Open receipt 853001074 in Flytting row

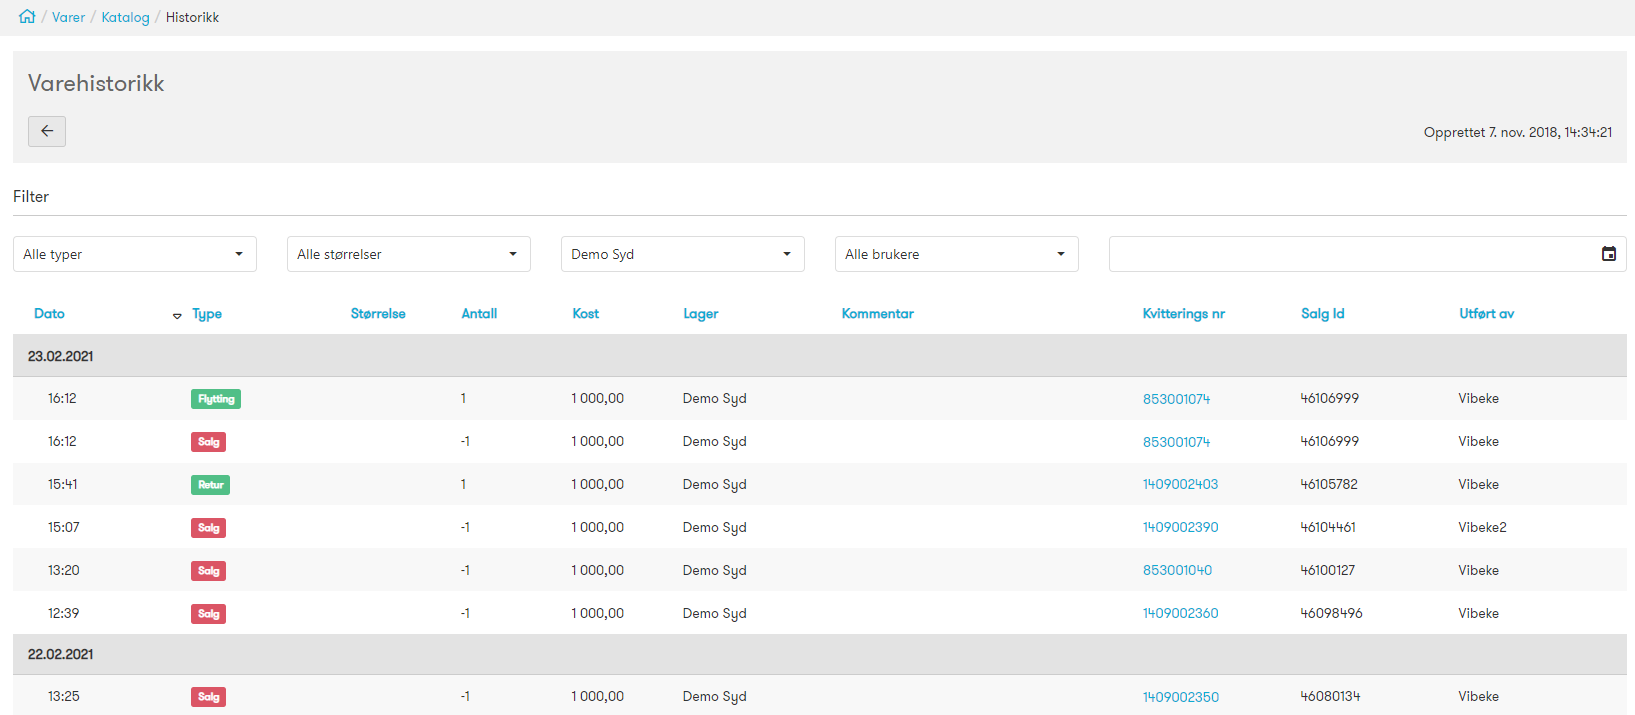[x=1176, y=399]
